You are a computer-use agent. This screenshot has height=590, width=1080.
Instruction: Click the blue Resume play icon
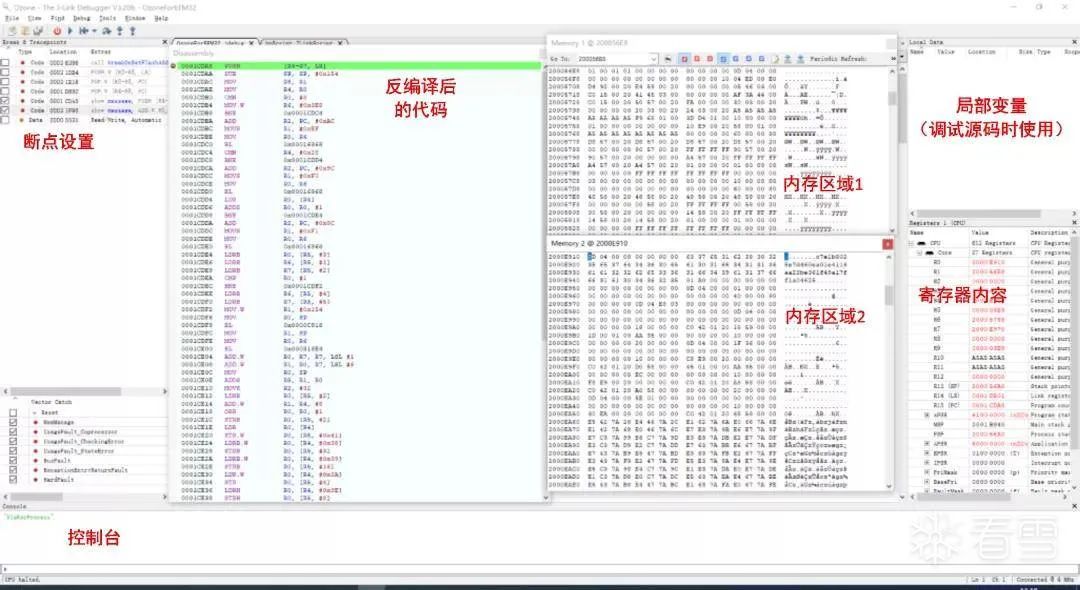click(70, 30)
